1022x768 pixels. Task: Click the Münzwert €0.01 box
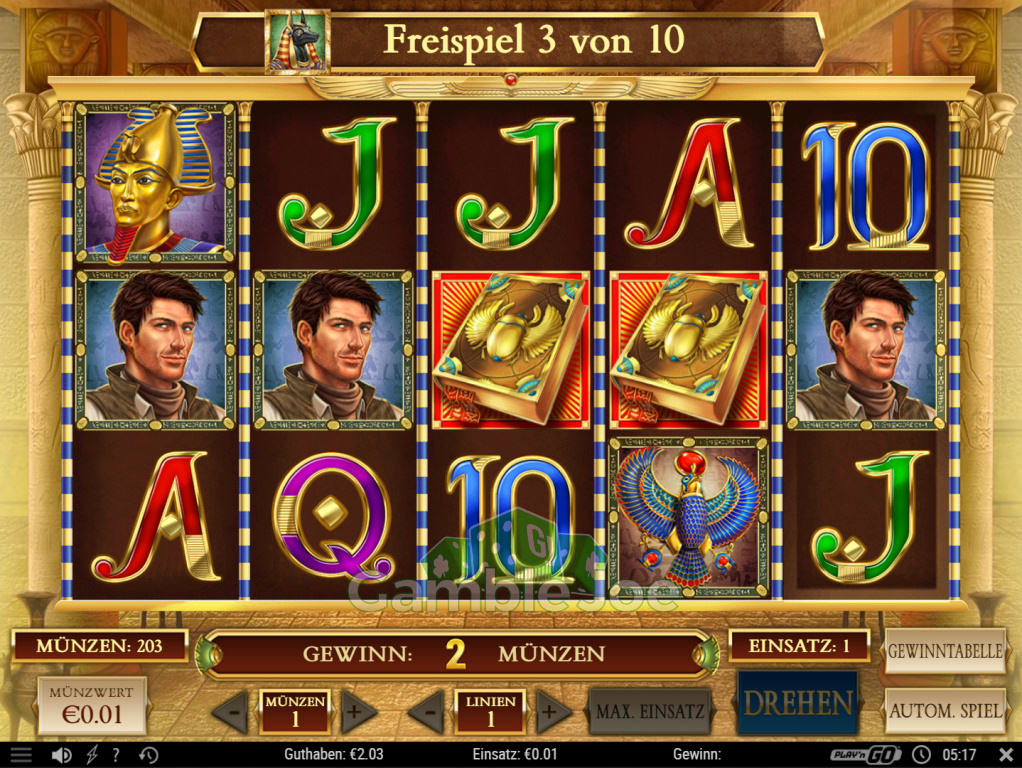(x=92, y=706)
